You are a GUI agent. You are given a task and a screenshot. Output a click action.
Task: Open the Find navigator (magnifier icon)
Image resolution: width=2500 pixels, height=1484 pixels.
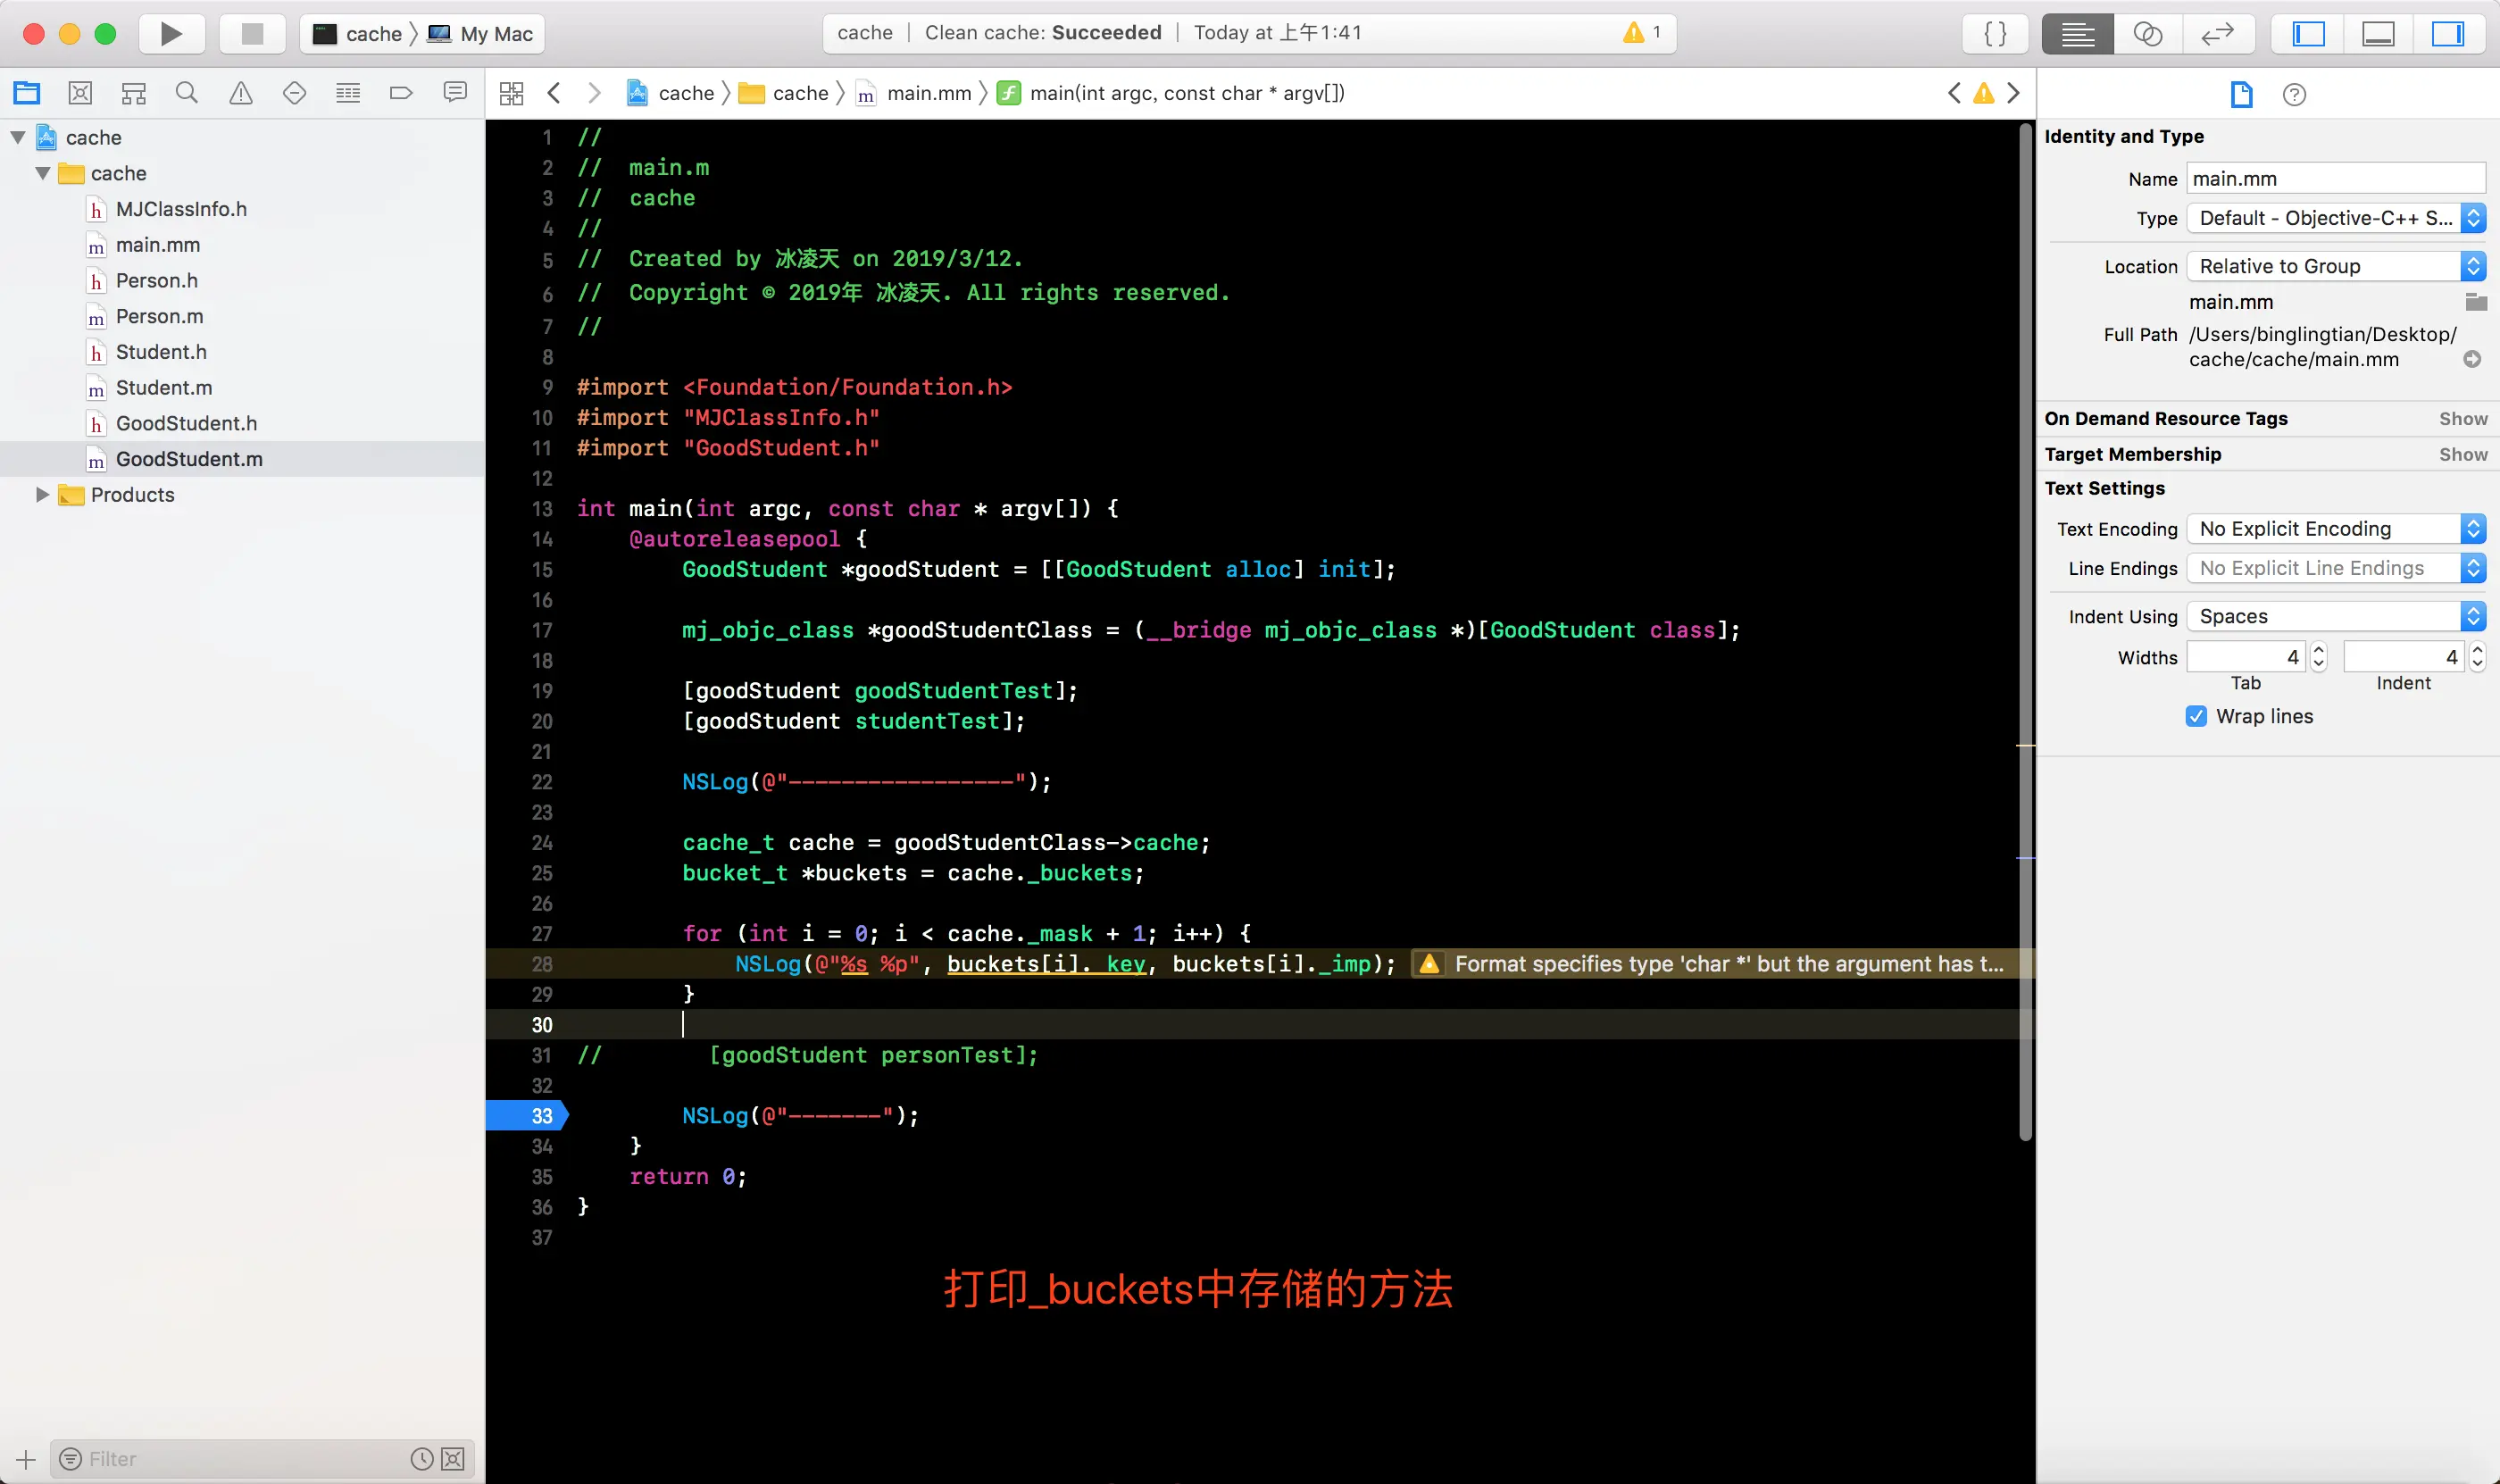coord(187,93)
